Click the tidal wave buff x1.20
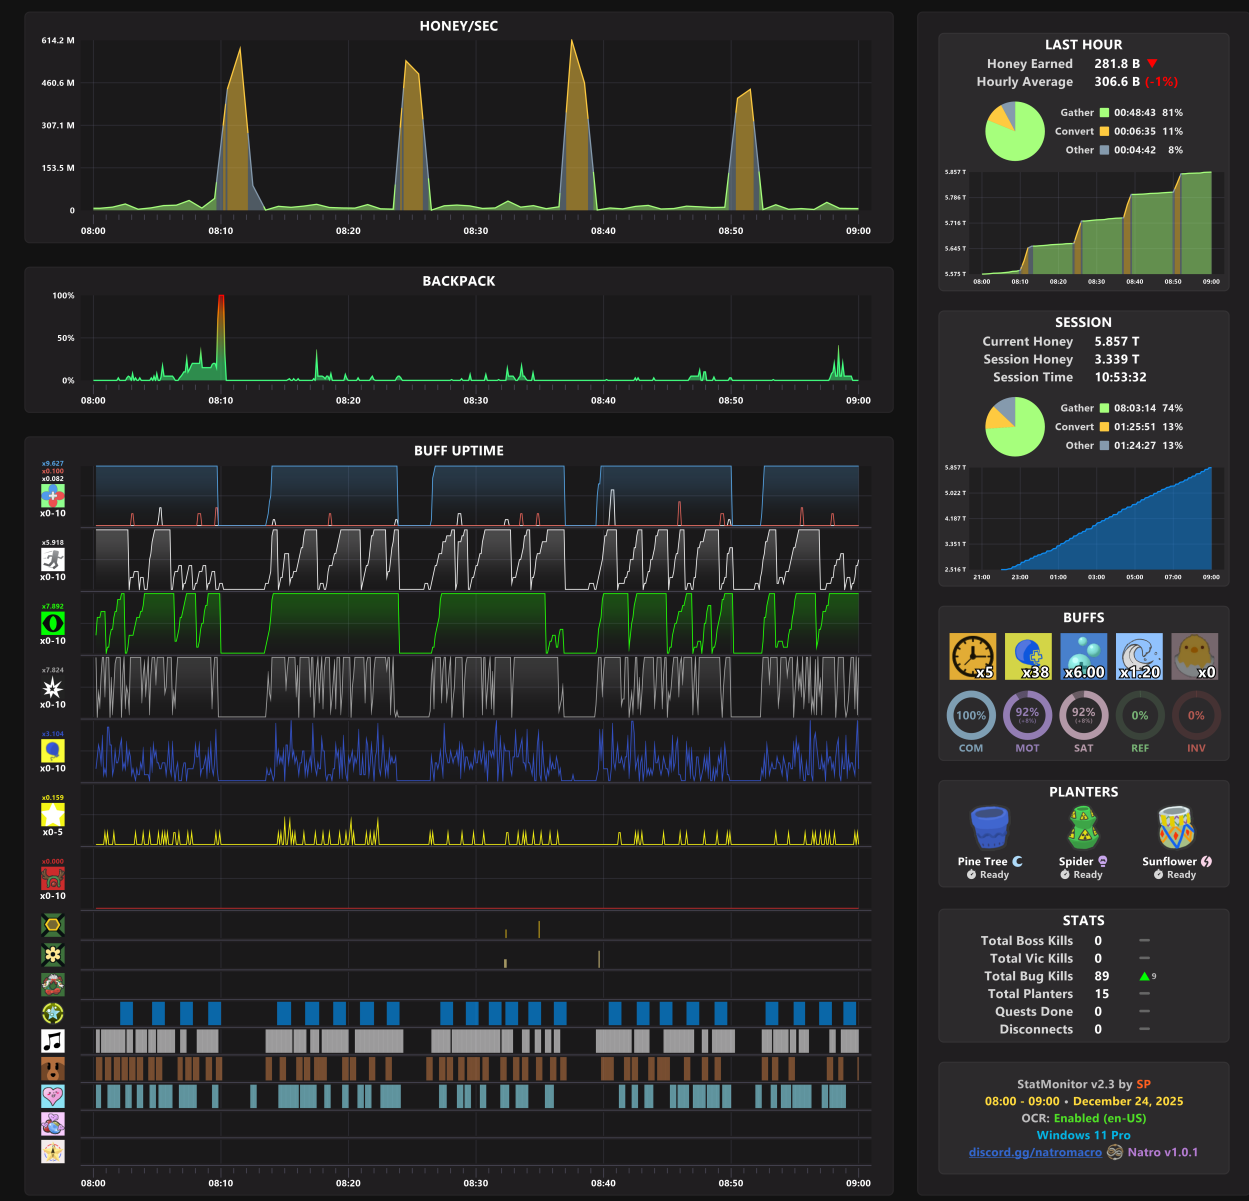The image size is (1249, 1201). [1139, 657]
